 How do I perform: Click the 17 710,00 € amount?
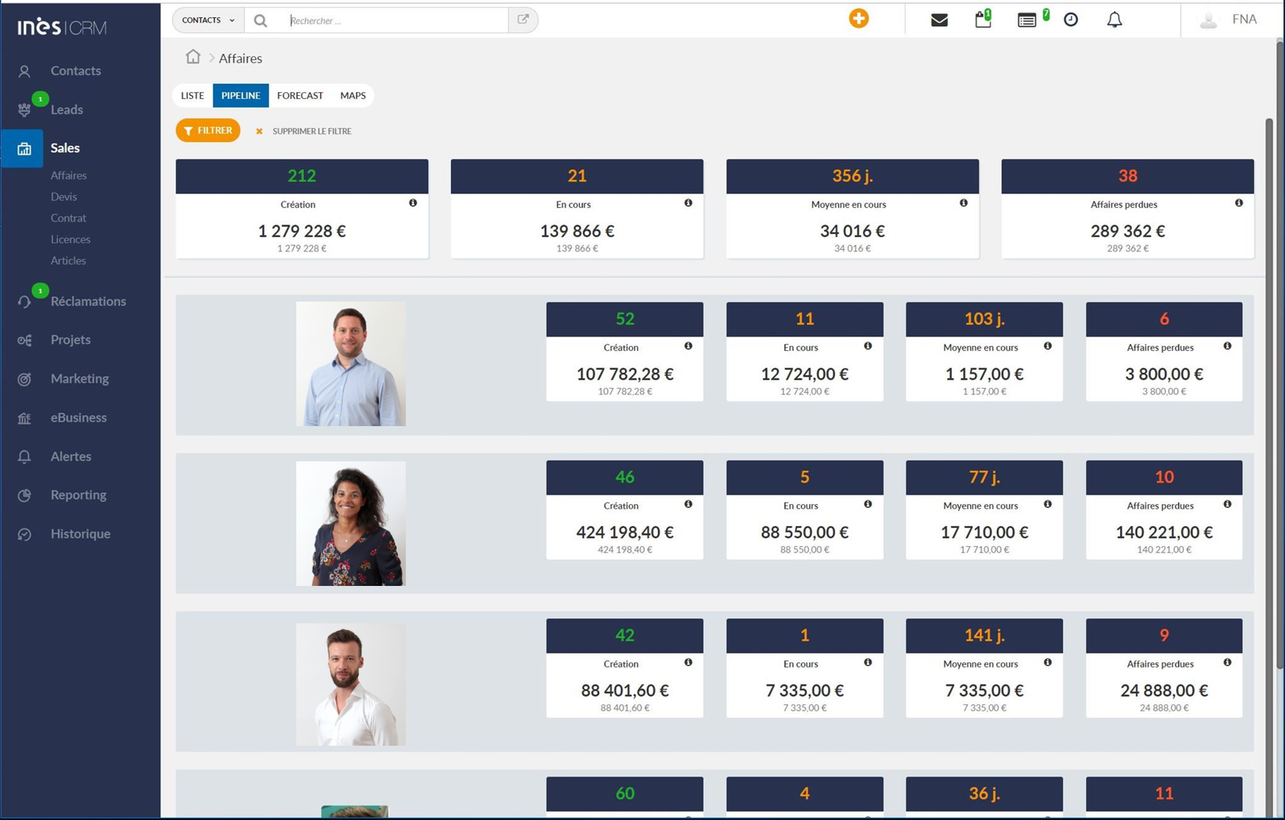coord(984,532)
